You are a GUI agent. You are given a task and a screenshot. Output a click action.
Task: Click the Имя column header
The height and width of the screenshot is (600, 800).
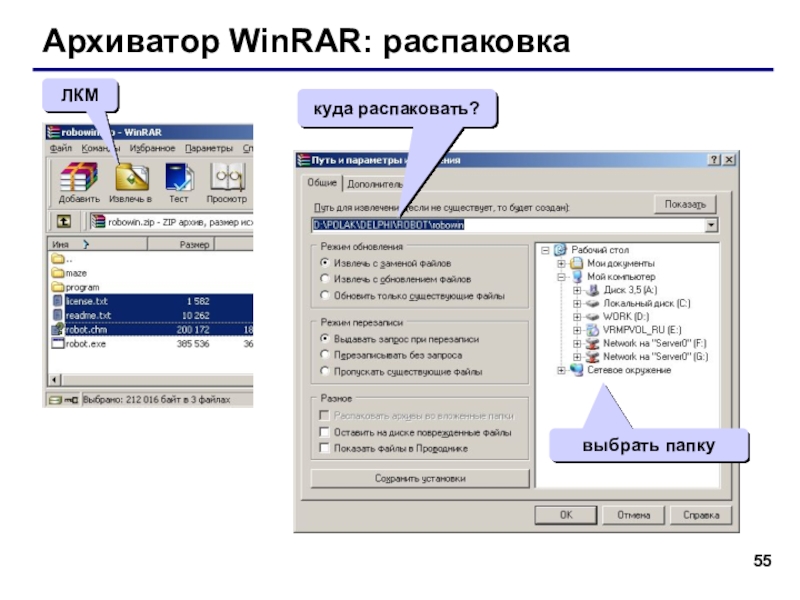coord(97,244)
